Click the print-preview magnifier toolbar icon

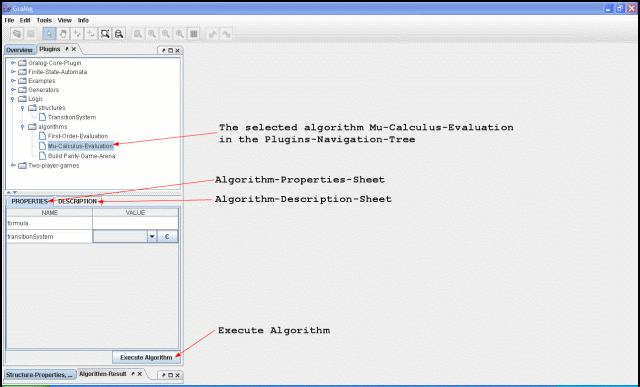[119, 34]
